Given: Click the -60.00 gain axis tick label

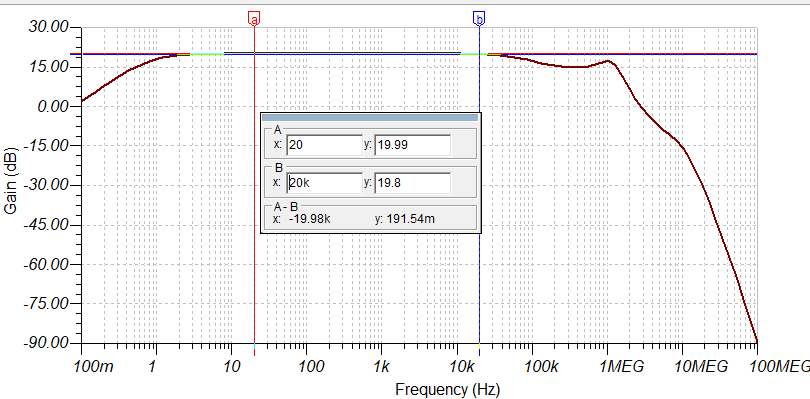Looking at the screenshot, I should pos(46,264).
